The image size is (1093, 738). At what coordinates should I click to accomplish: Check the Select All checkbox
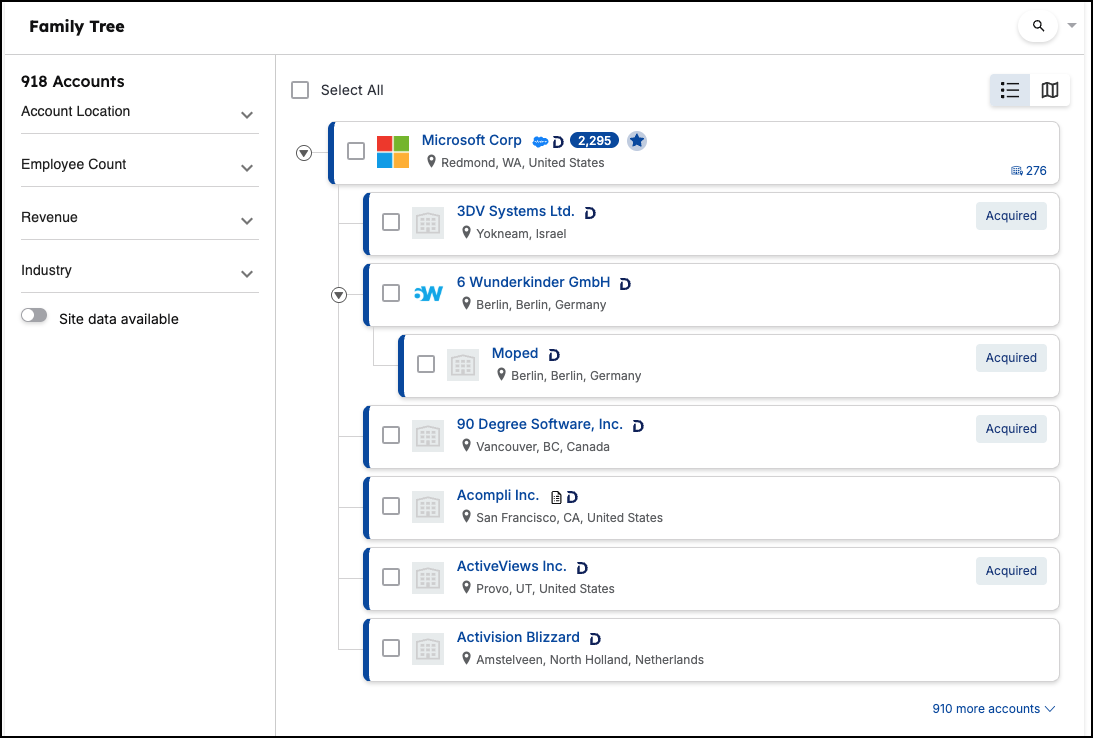300,90
